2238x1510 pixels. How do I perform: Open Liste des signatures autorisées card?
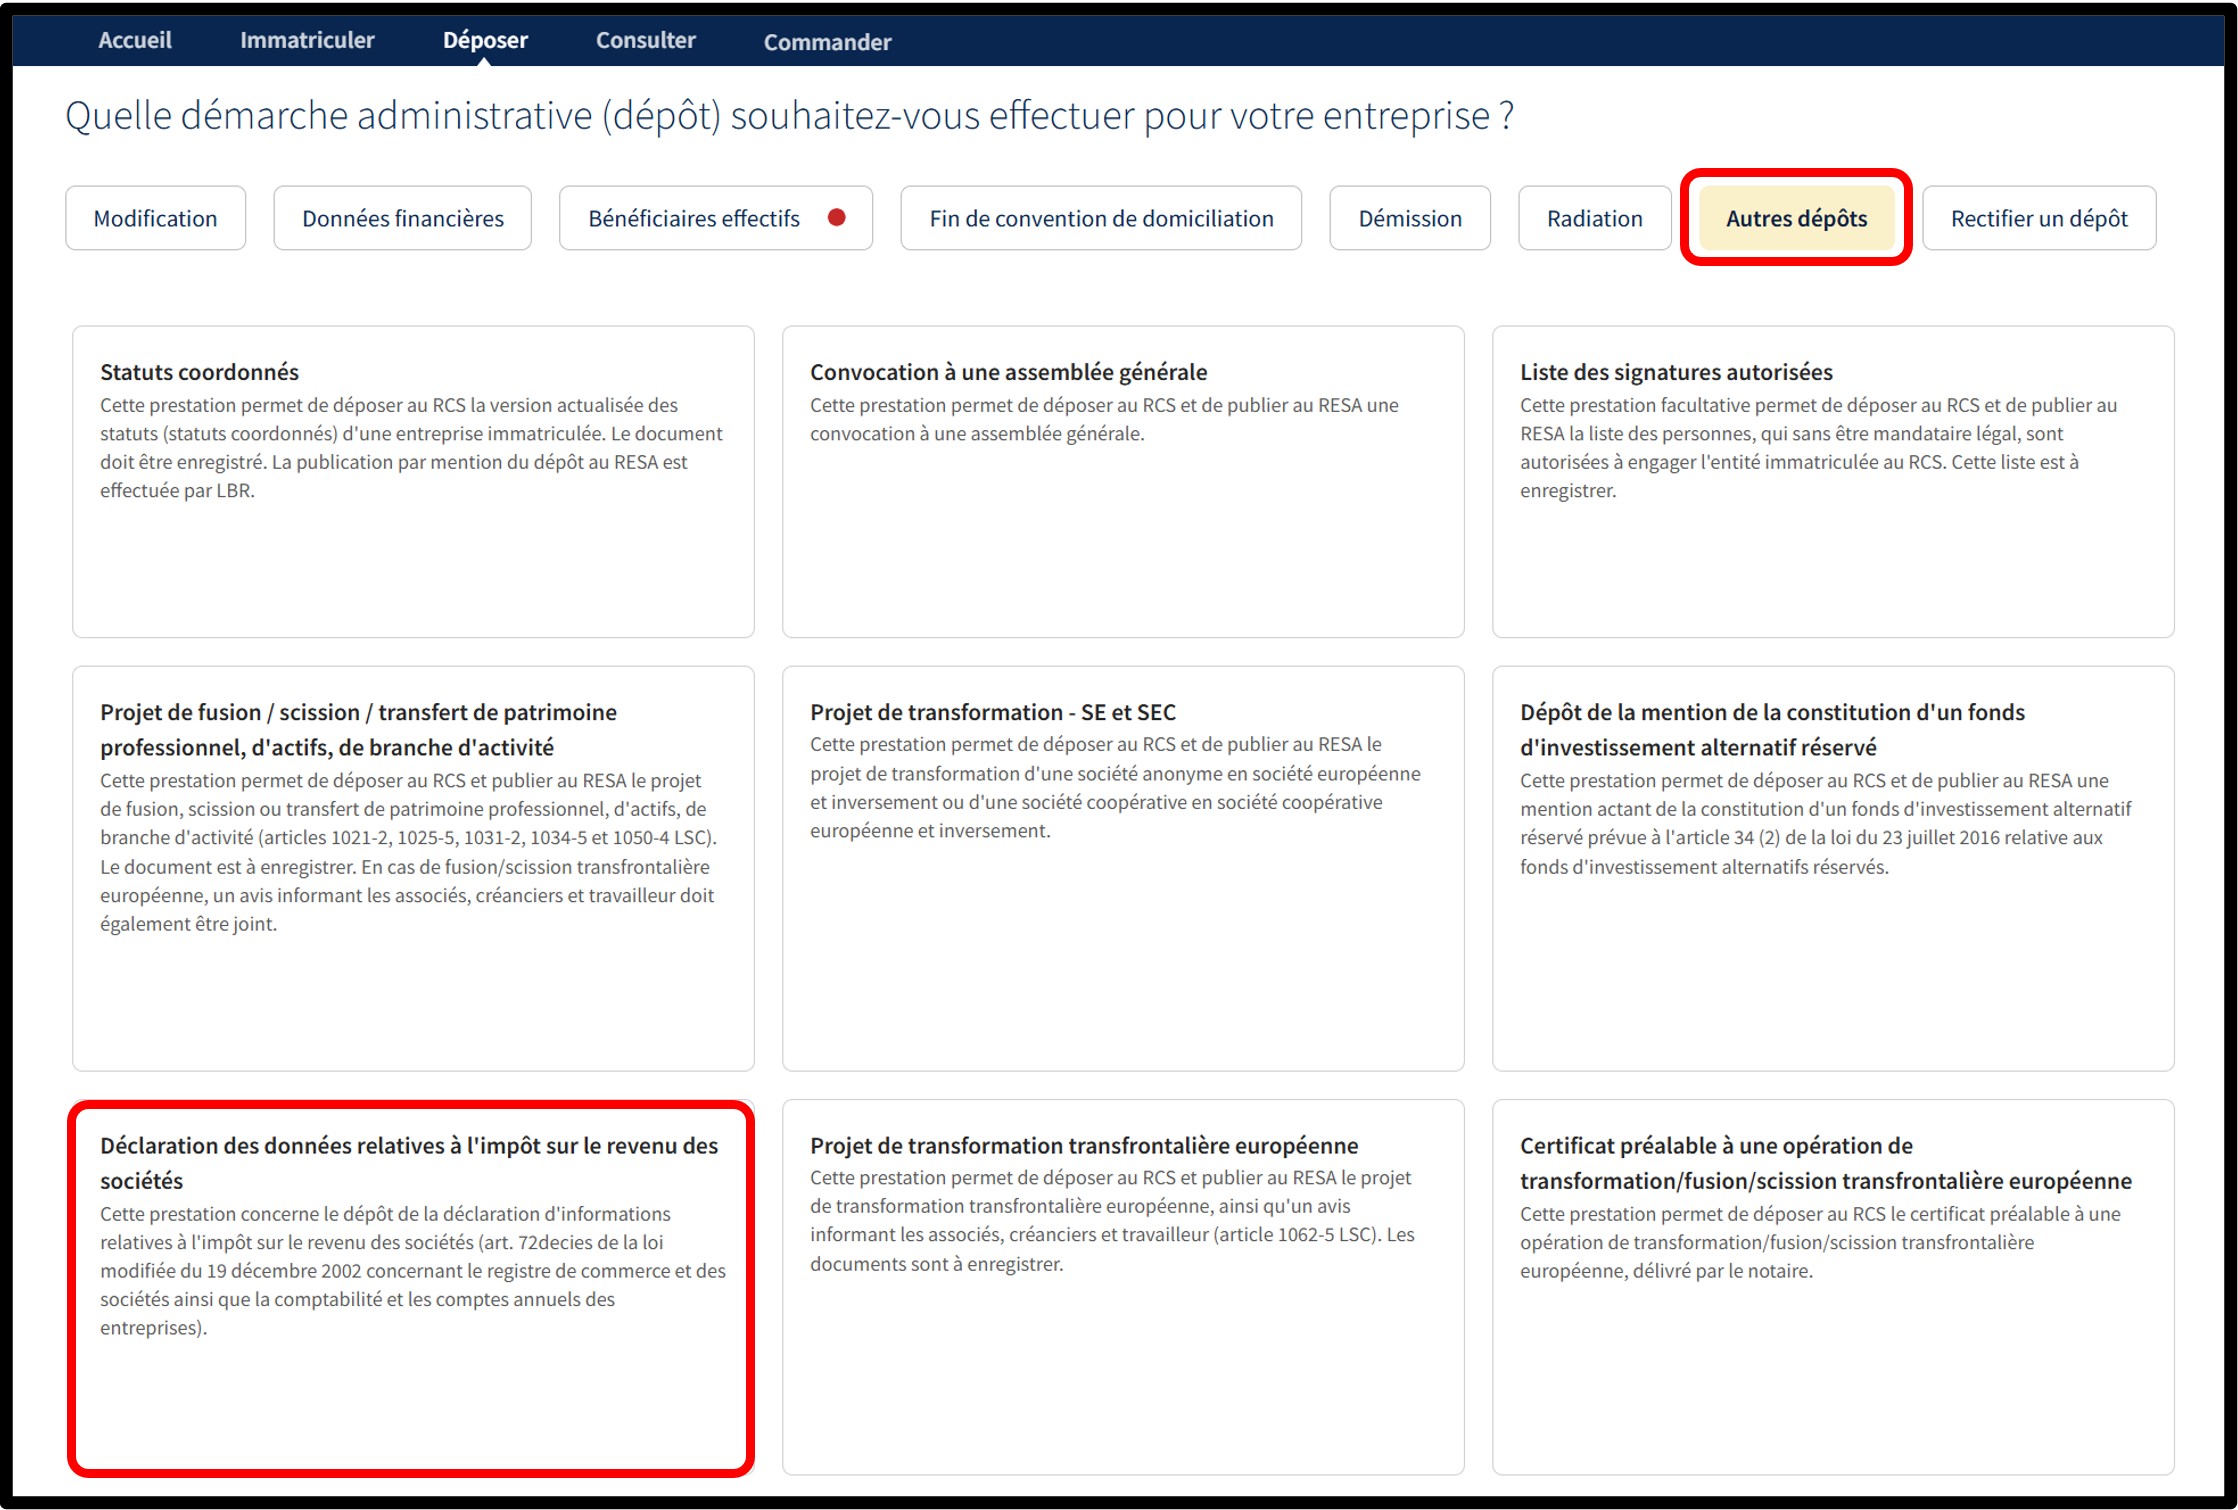[x=1832, y=481]
